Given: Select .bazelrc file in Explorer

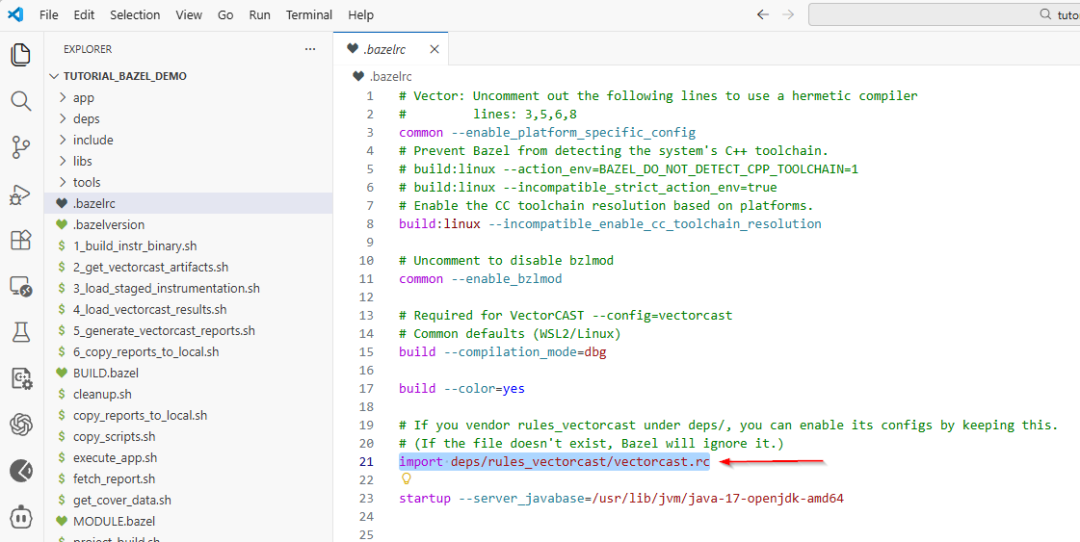Looking at the screenshot, I should 188,203.
